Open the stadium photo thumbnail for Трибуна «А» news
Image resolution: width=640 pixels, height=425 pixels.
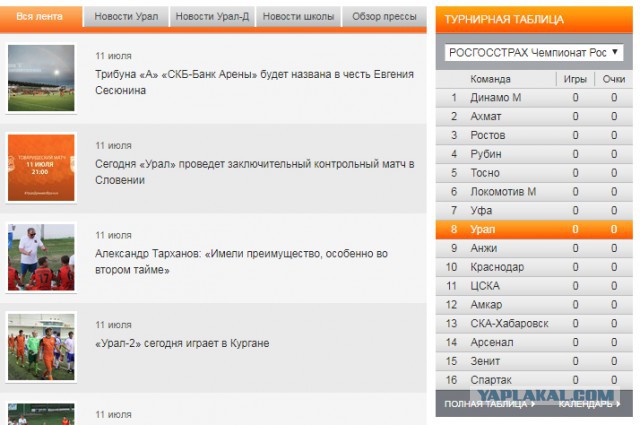coord(41,78)
